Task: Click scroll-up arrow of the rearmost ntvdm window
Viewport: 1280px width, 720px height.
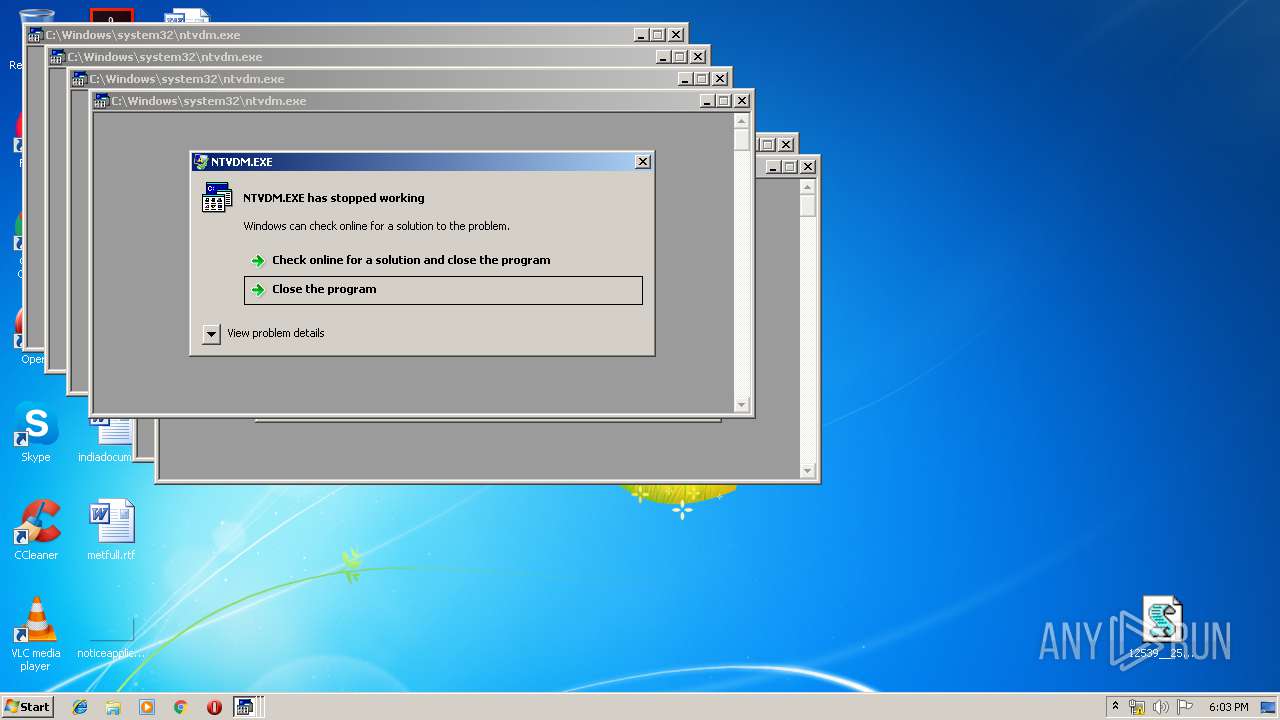Action: coord(808,187)
